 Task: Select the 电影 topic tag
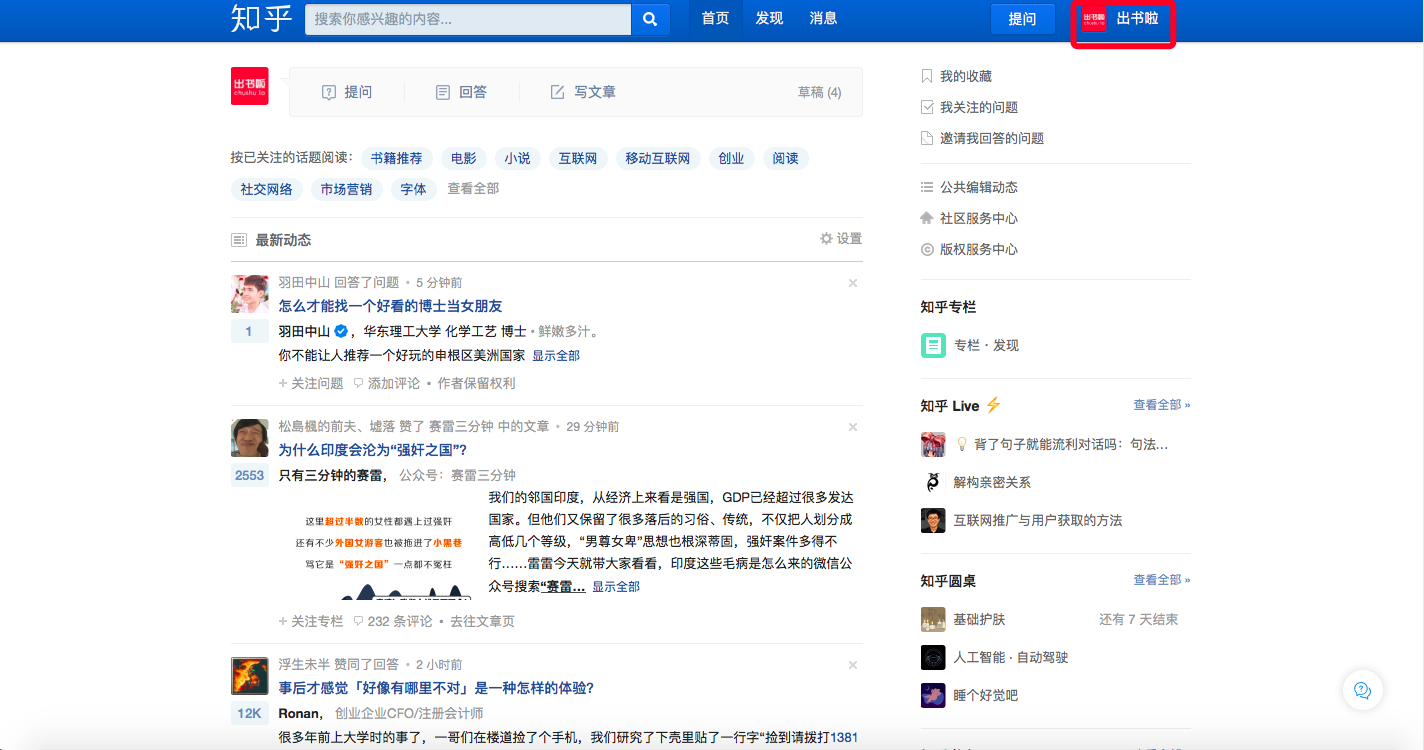463,158
